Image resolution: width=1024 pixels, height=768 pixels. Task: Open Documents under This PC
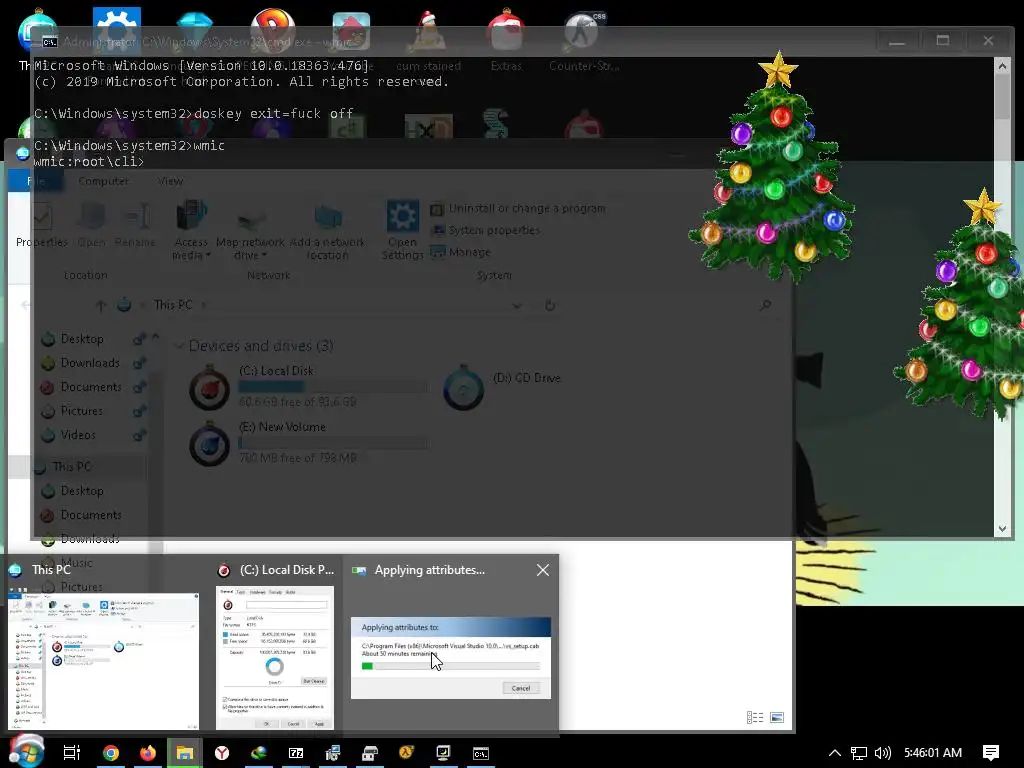point(91,515)
